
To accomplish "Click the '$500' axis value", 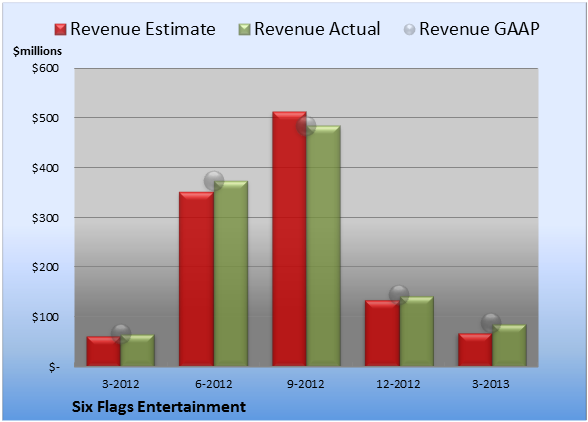I will coord(45,118).
